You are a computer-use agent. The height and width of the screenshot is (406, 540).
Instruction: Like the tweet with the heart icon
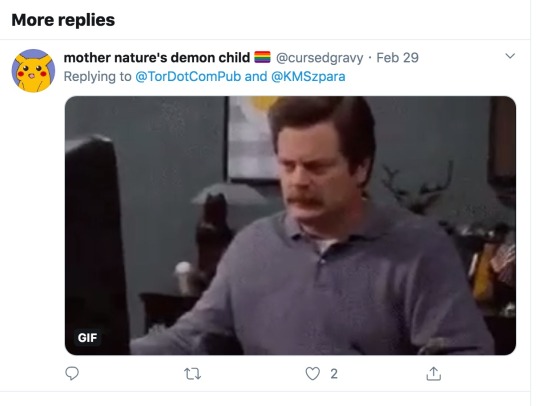[x=312, y=374]
